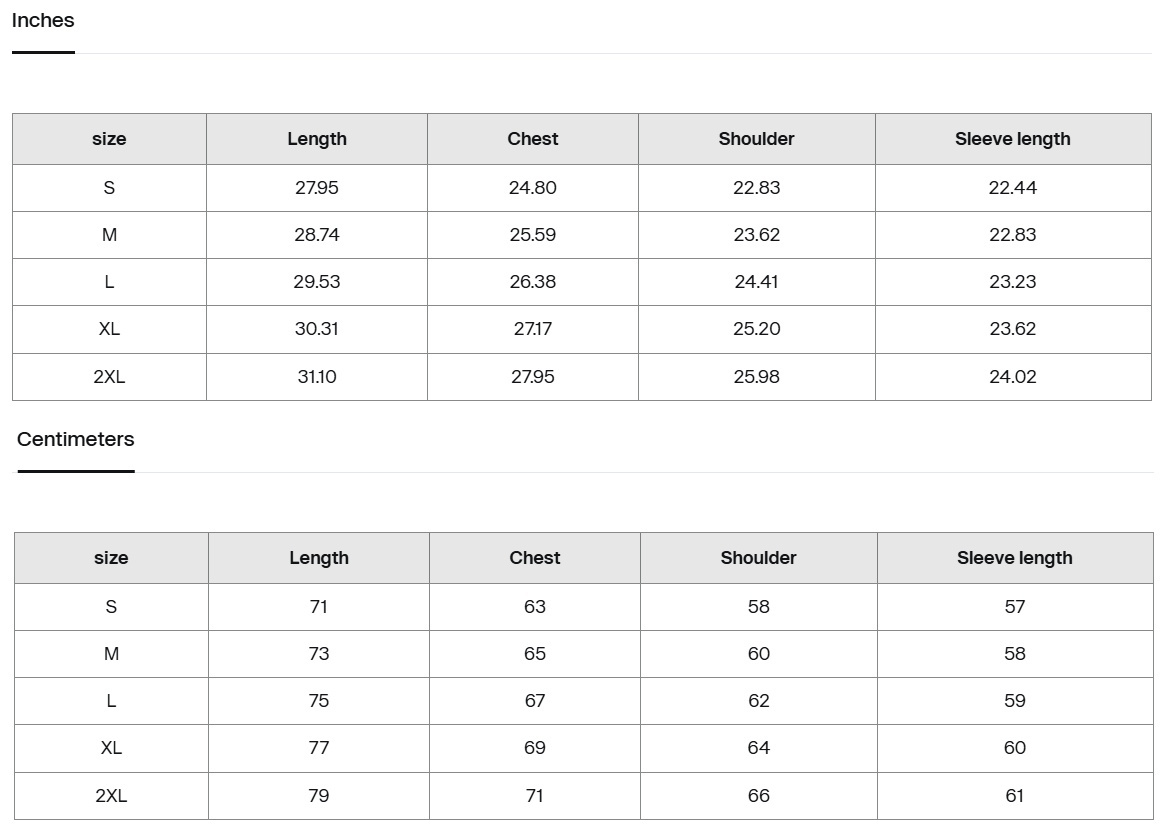Select the 79 length cell in centimeters
This screenshot has height=834, width=1167.
(319, 796)
